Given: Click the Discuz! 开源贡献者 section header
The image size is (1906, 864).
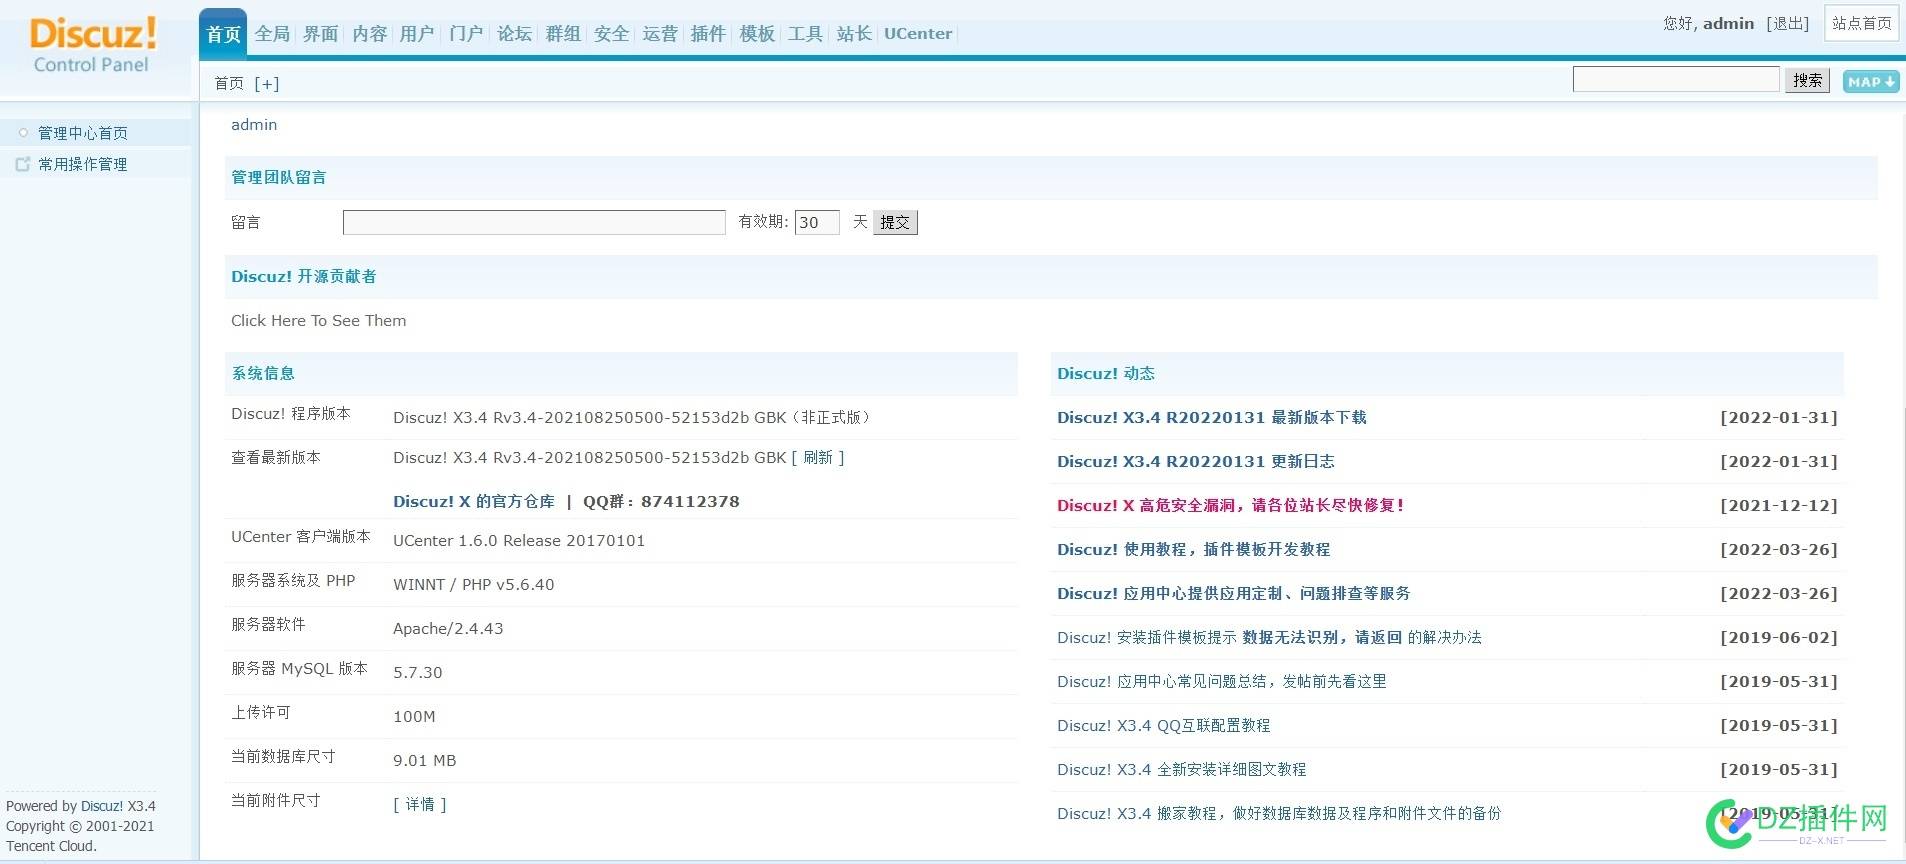Looking at the screenshot, I should tap(304, 277).
